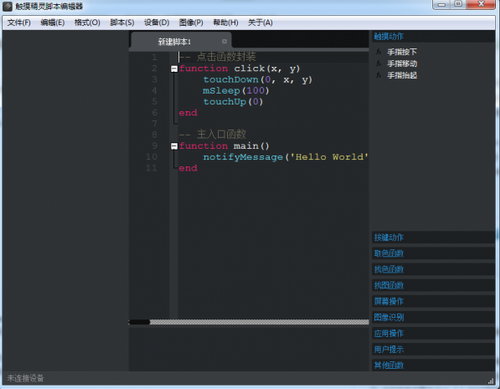
Task: Open the 设备(D) menu
Action: [x=157, y=23]
